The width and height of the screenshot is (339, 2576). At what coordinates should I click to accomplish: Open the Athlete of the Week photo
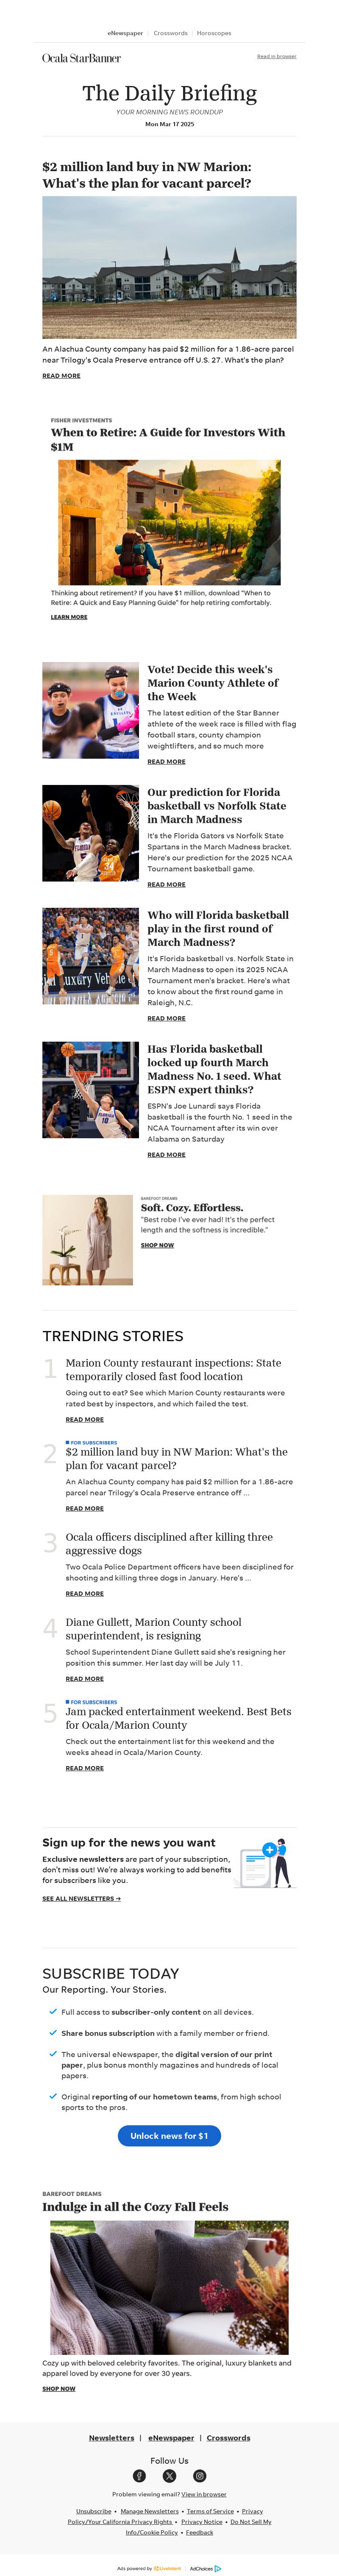[x=90, y=710]
